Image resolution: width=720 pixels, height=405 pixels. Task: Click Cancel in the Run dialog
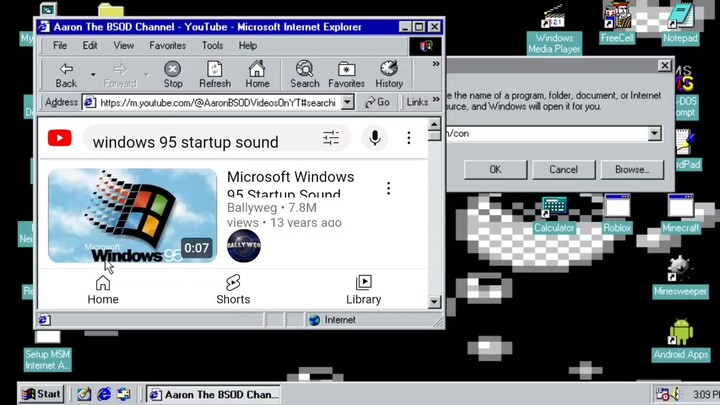[563, 169]
